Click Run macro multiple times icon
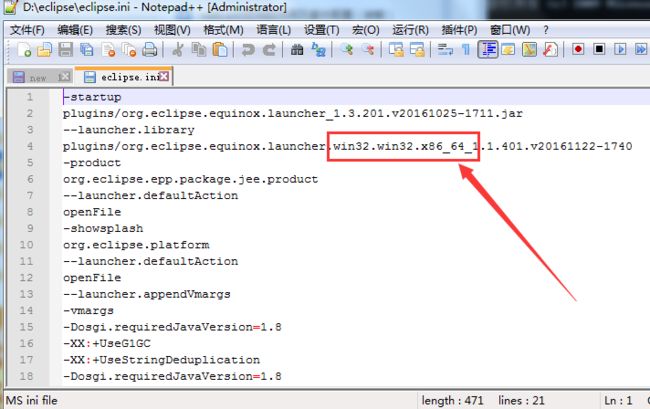The image size is (650, 409). pos(641,50)
